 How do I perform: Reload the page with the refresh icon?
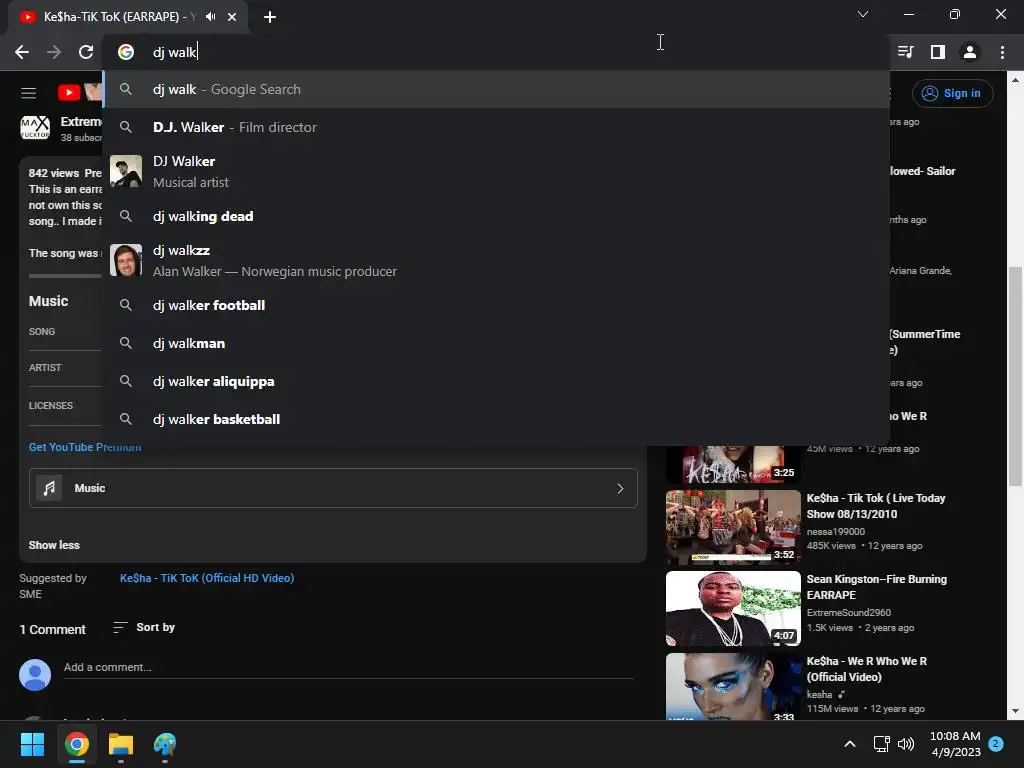click(x=86, y=52)
